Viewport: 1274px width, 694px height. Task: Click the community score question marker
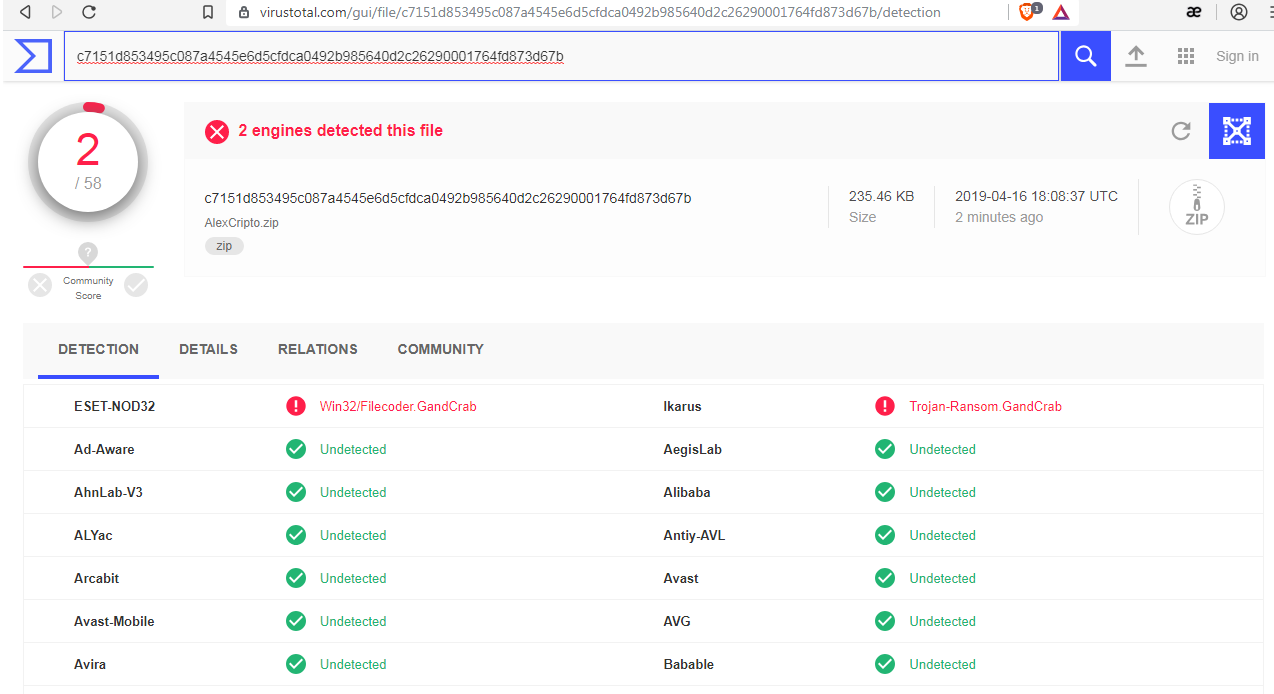coord(88,253)
